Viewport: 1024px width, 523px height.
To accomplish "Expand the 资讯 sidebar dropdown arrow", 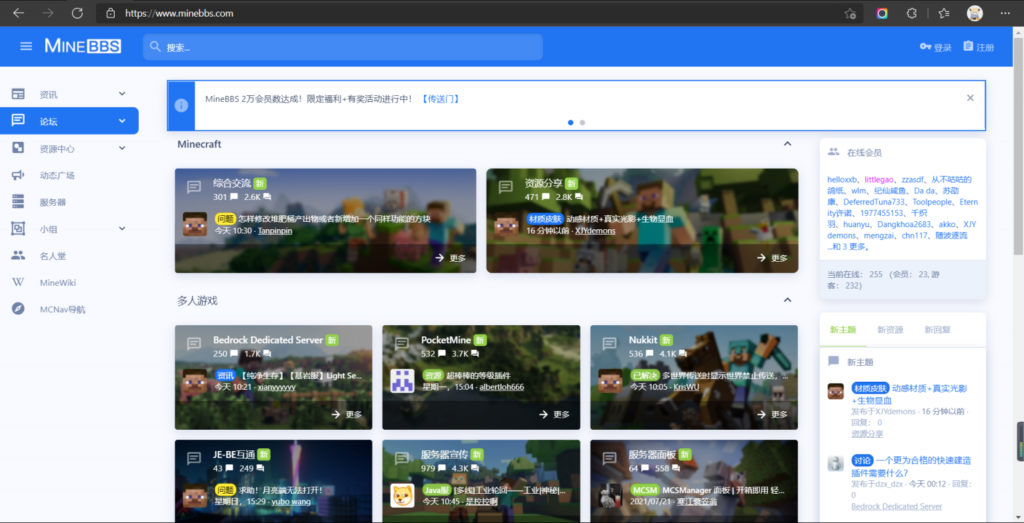I will (122, 94).
